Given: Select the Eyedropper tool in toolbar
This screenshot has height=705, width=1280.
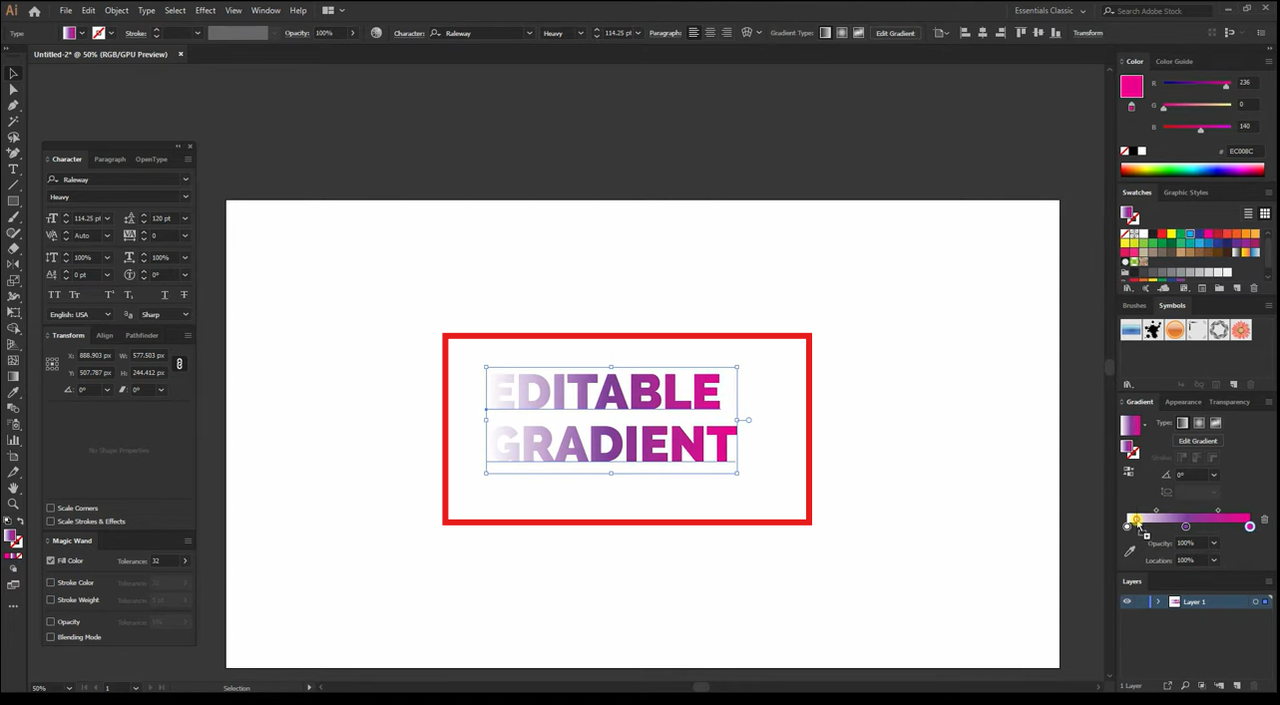Looking at the screenshot, I should click(x=13, y=392).
